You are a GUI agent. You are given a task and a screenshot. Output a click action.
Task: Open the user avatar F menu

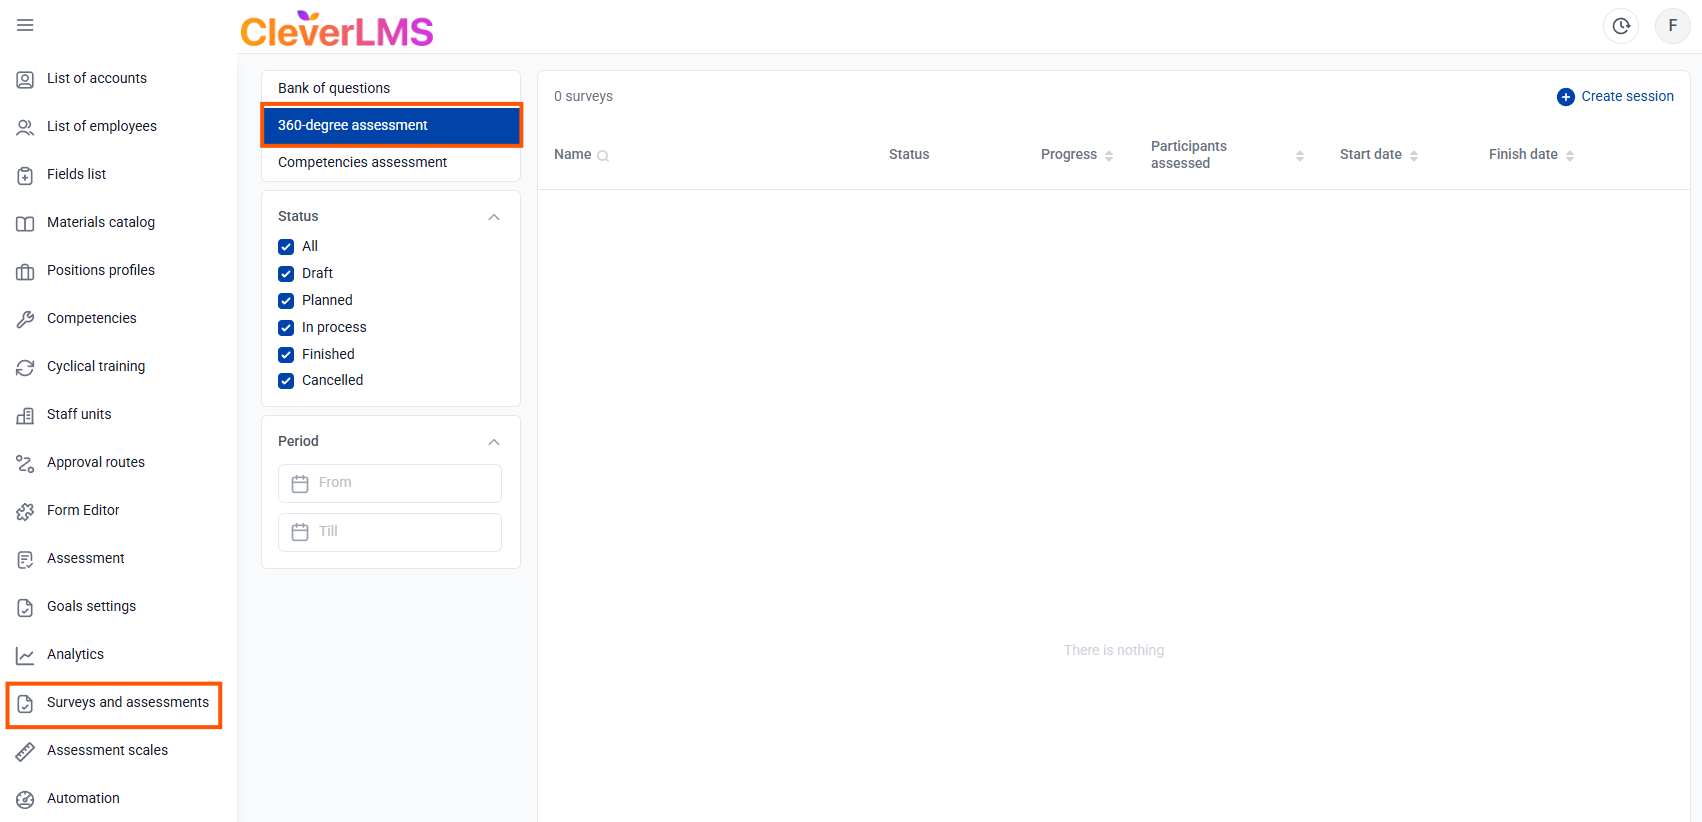[x=1673, y=26]
